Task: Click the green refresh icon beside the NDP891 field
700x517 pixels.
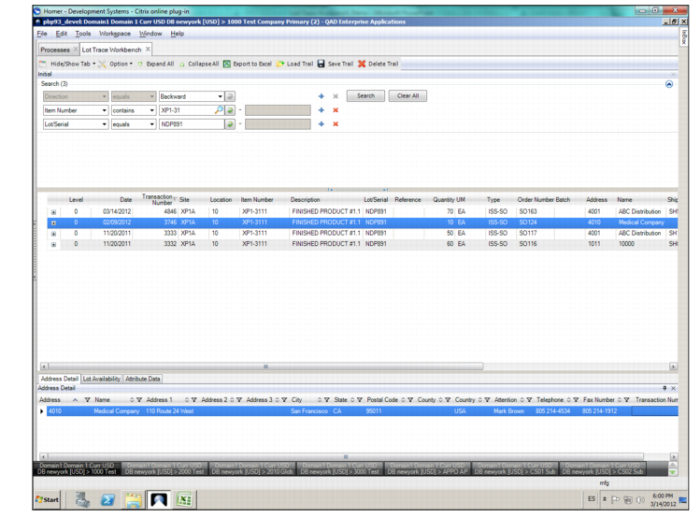Action: coord(230,124)
